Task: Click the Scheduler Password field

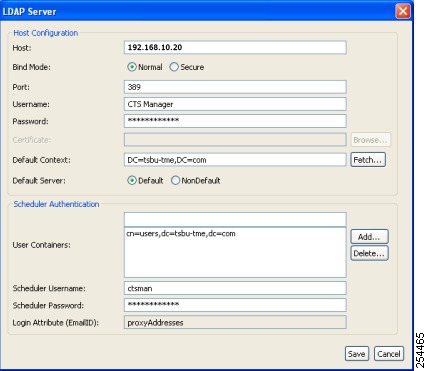Action: coord(235,305)
